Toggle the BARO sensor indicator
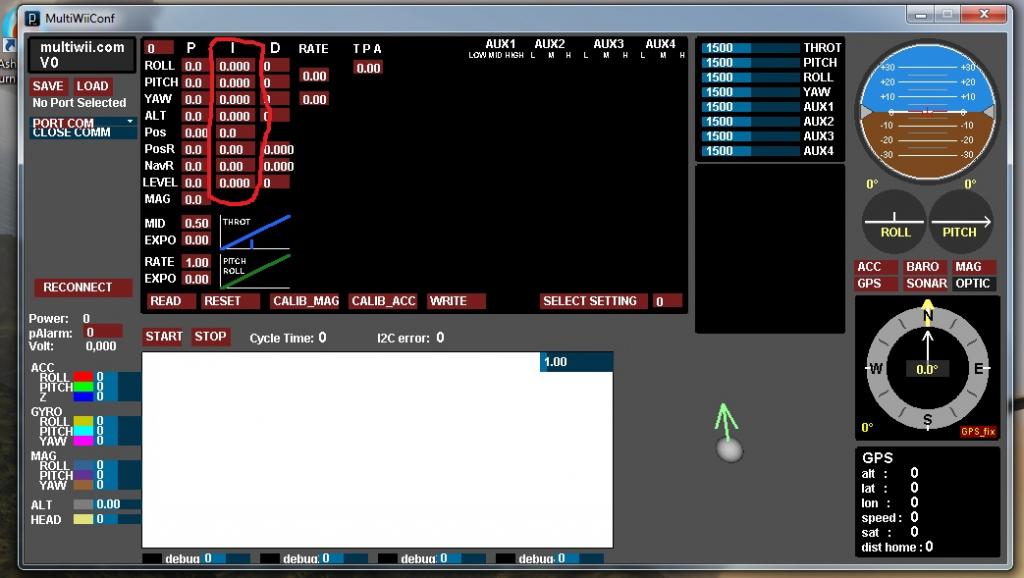Image resolution: width=1024 pixels, height=578 pixels. [x=922, y=267]
